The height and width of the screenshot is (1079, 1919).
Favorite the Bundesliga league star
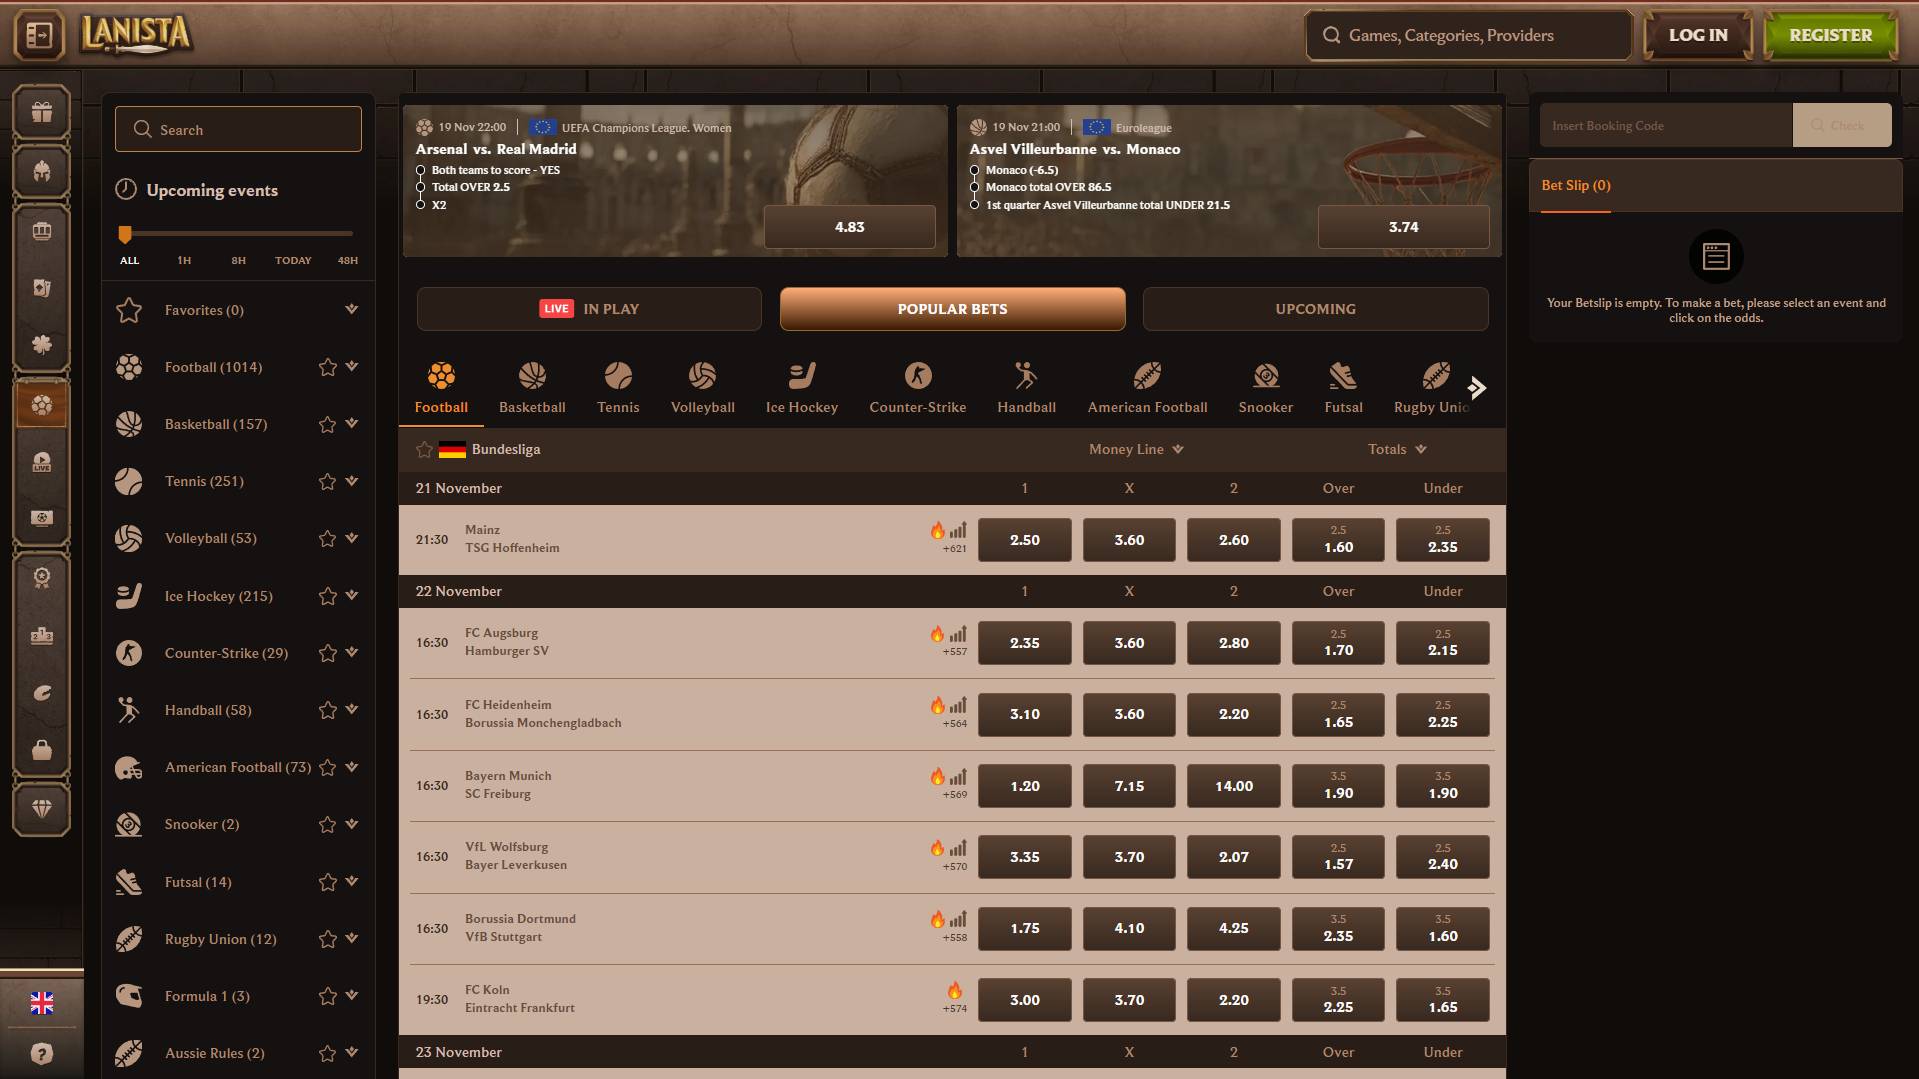click(x=424, y=450)
